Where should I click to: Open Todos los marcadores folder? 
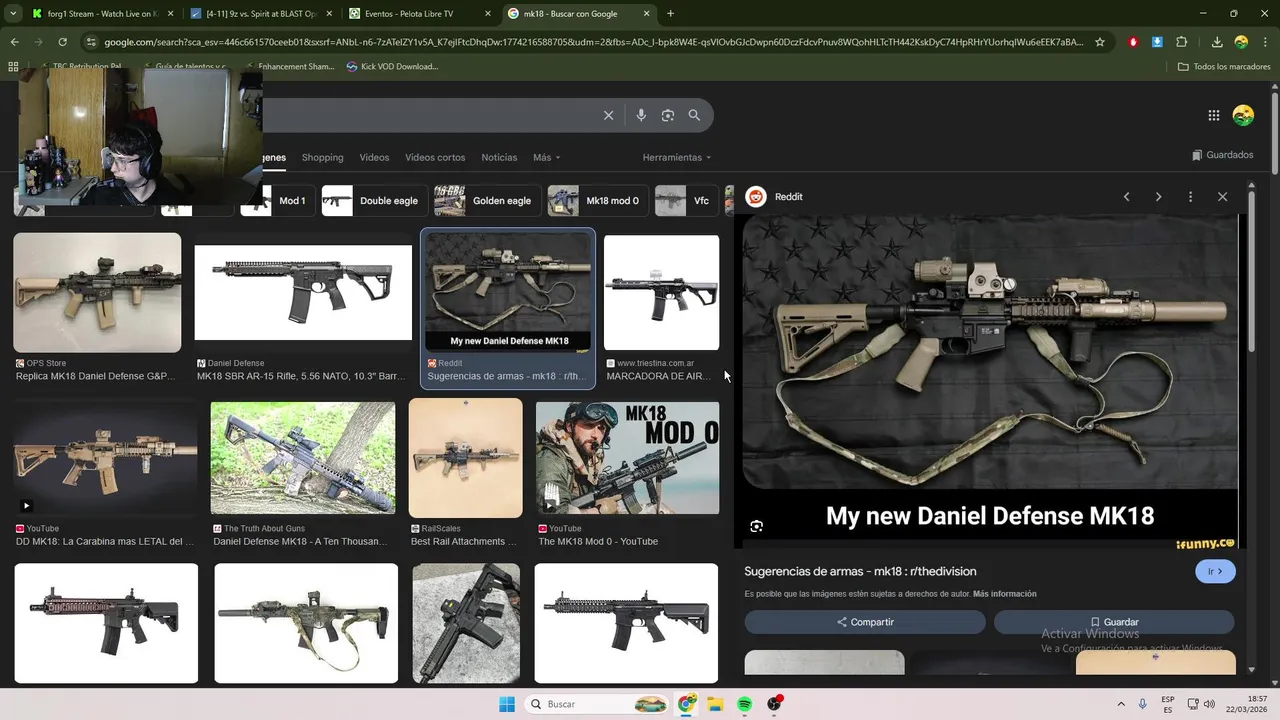1224,66
